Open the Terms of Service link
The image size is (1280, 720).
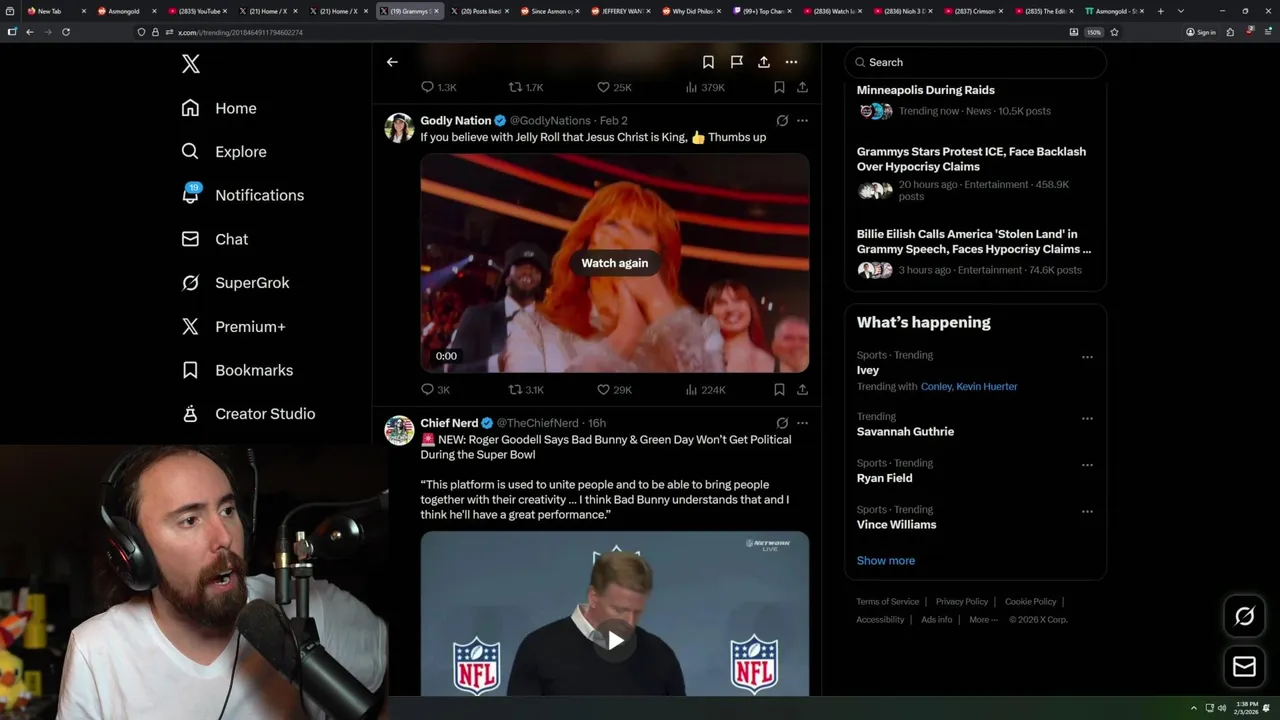coord(888,602)
